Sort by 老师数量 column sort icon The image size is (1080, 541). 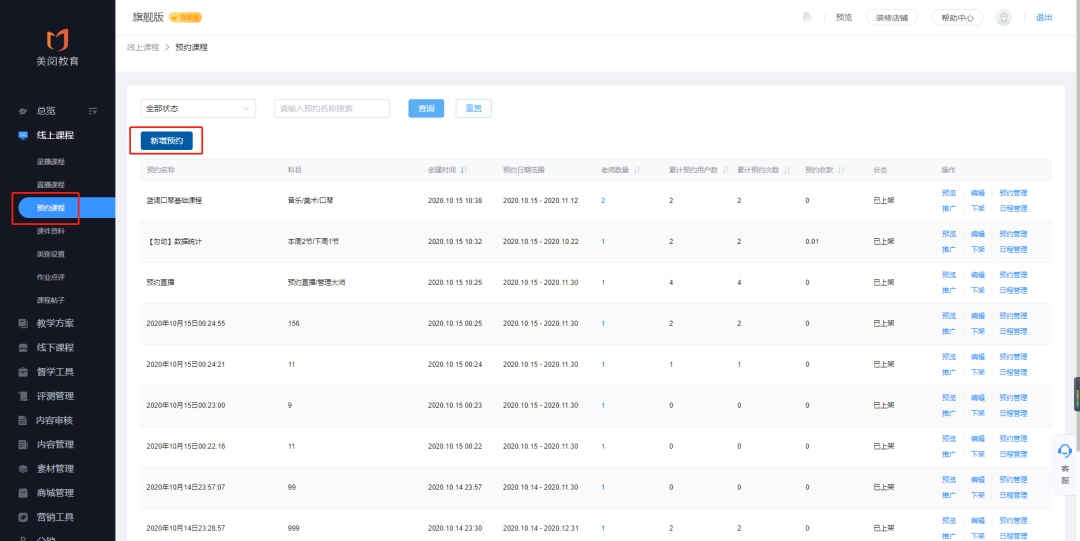[637, 169]
